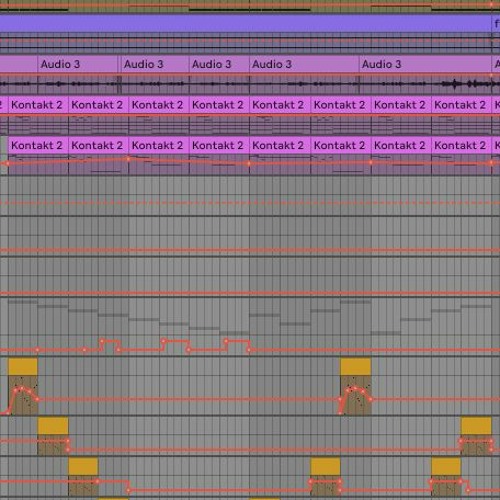Select eighth full Kontakt 2 clip in upper Kontakt row
Image resolution: width=500 pixels, height=500 pixels.
pyautogui.click(x=461, y=105)
